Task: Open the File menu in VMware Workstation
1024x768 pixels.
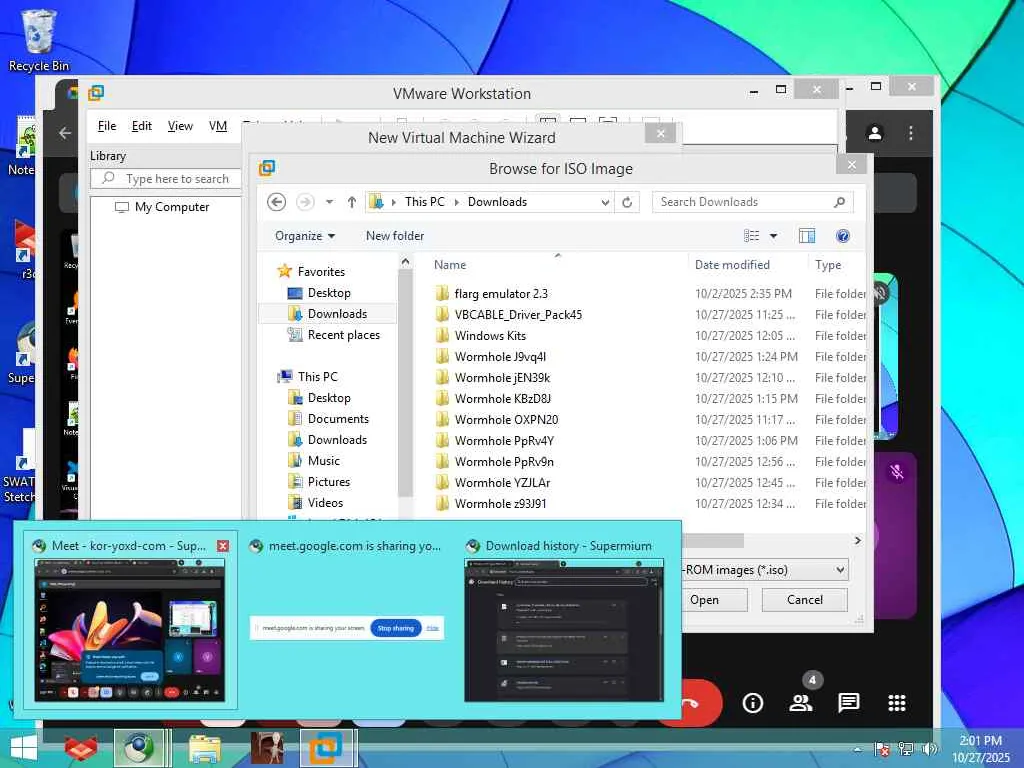Action: coord(106,126)
